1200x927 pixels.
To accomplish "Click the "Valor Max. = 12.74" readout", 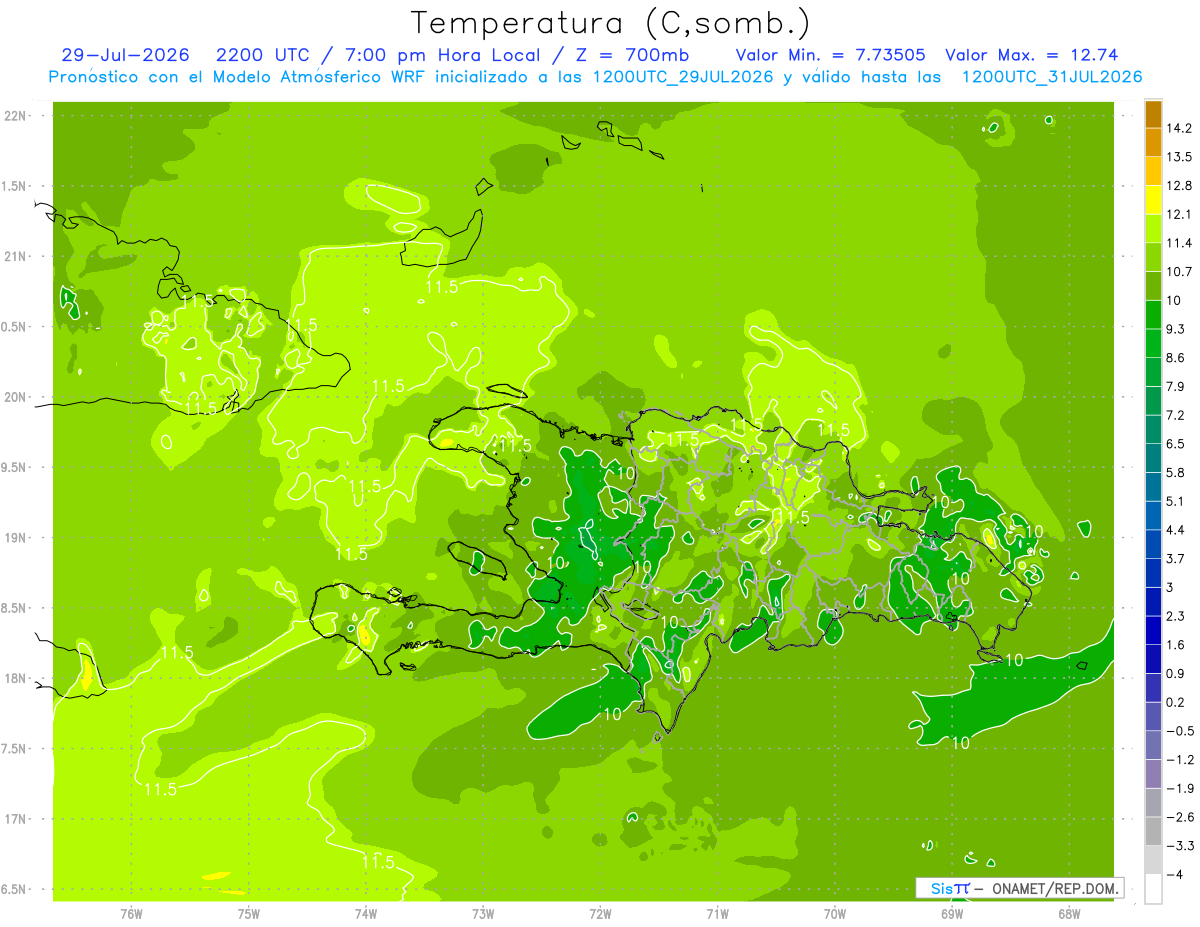I will point(1031,56).
